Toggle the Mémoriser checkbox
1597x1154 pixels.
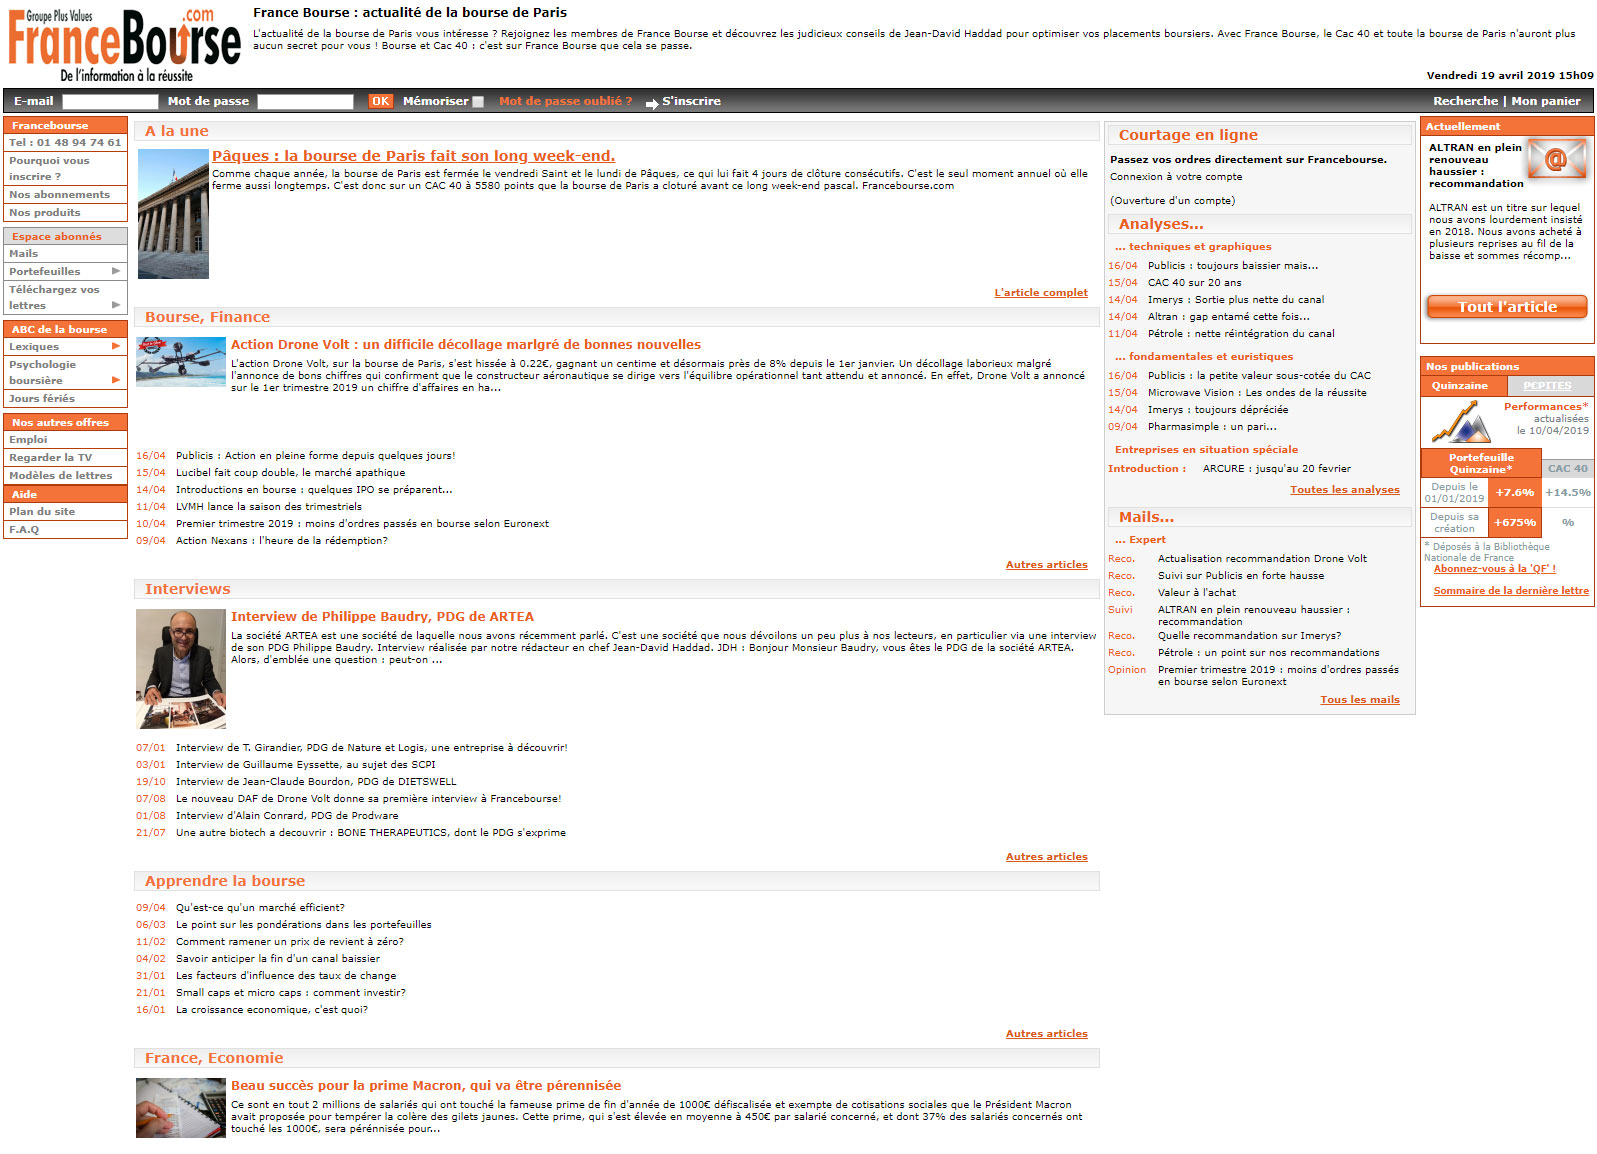pyautogui.click(x=478, y=102)
